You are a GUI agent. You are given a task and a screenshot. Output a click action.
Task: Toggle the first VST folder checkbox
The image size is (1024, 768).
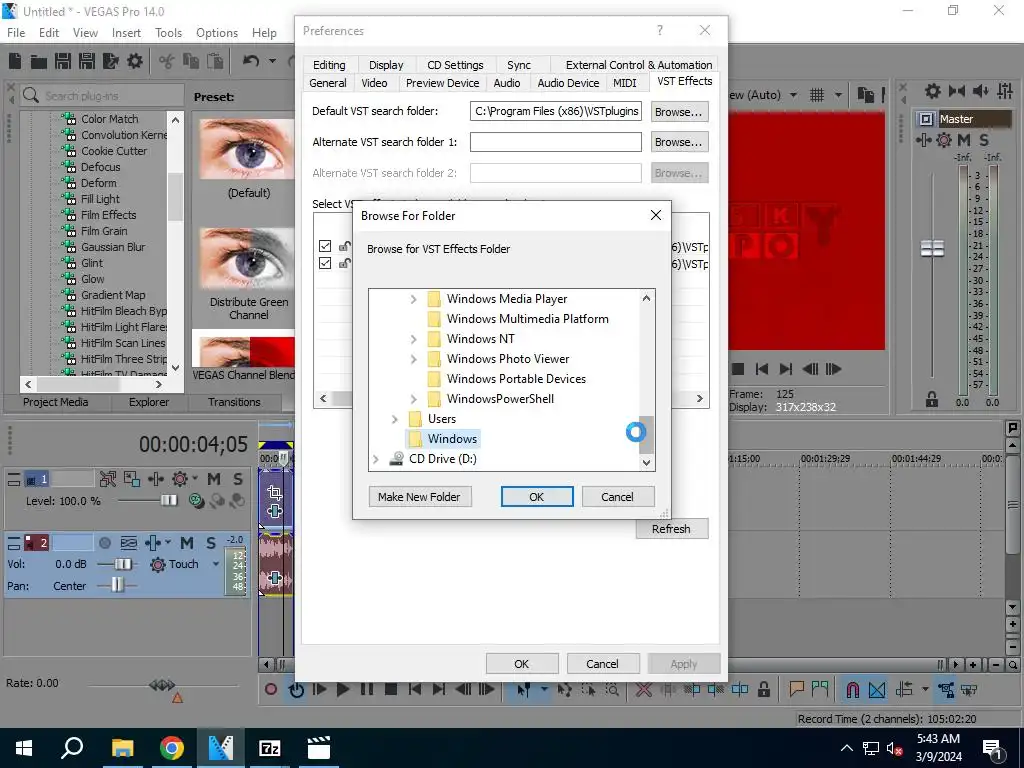click(x=325, y=246)
